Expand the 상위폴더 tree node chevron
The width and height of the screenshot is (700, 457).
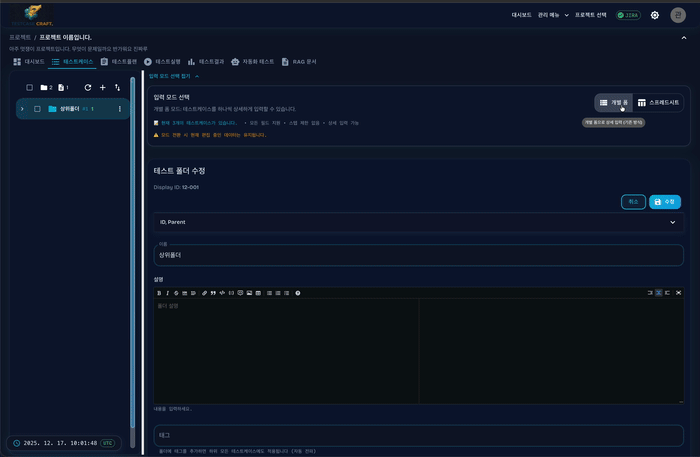22,109
